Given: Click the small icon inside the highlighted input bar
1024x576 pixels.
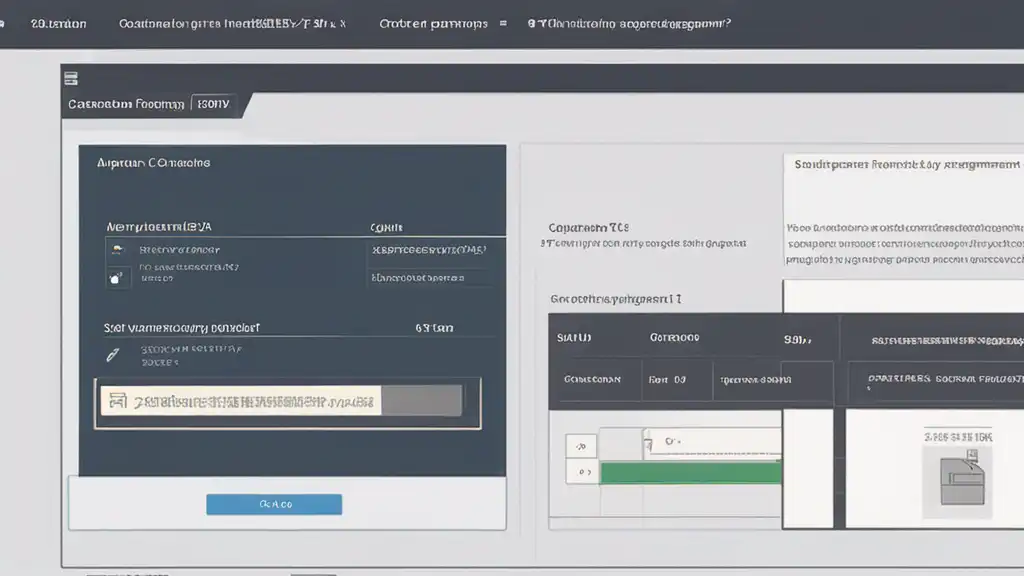Looking at the screenshot, I should [118, 400].
